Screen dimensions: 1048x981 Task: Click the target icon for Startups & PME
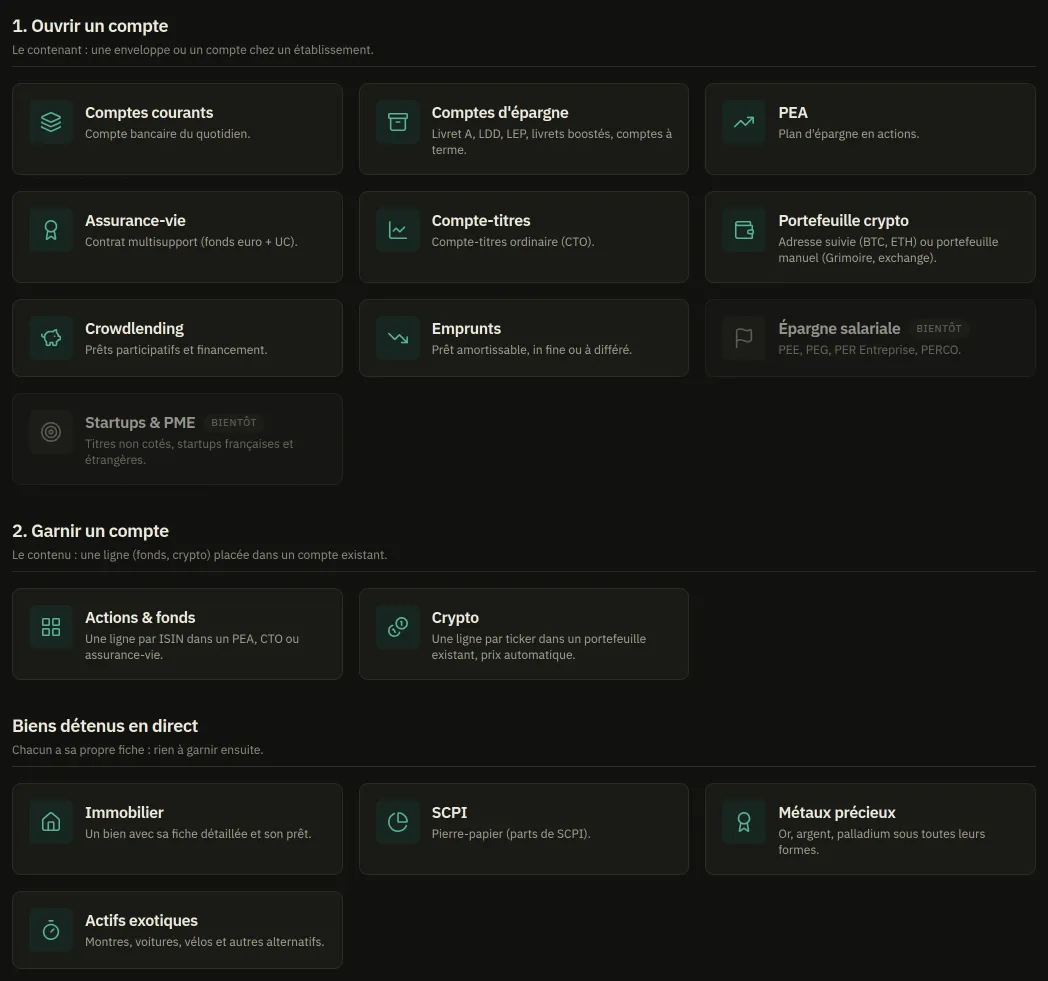tap(51, 432)
